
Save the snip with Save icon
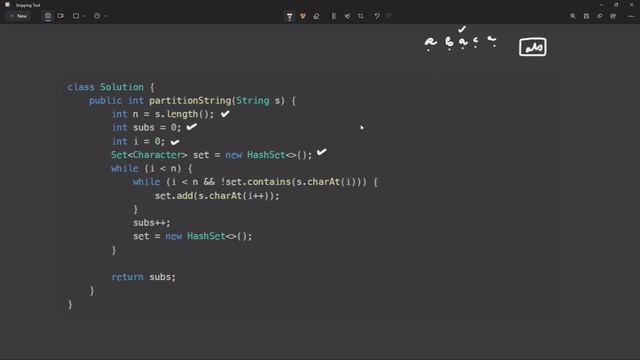586,16
